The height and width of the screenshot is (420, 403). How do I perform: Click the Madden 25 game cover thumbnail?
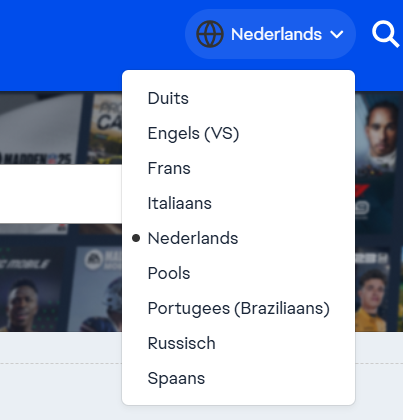[41, 129]
